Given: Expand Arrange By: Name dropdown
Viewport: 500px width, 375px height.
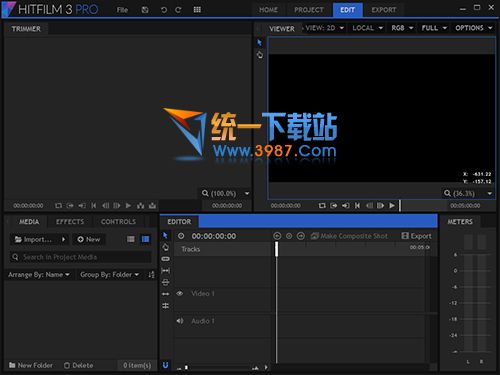Looking at the screenshot, I should pyautogui.click(x=39, y=275).
